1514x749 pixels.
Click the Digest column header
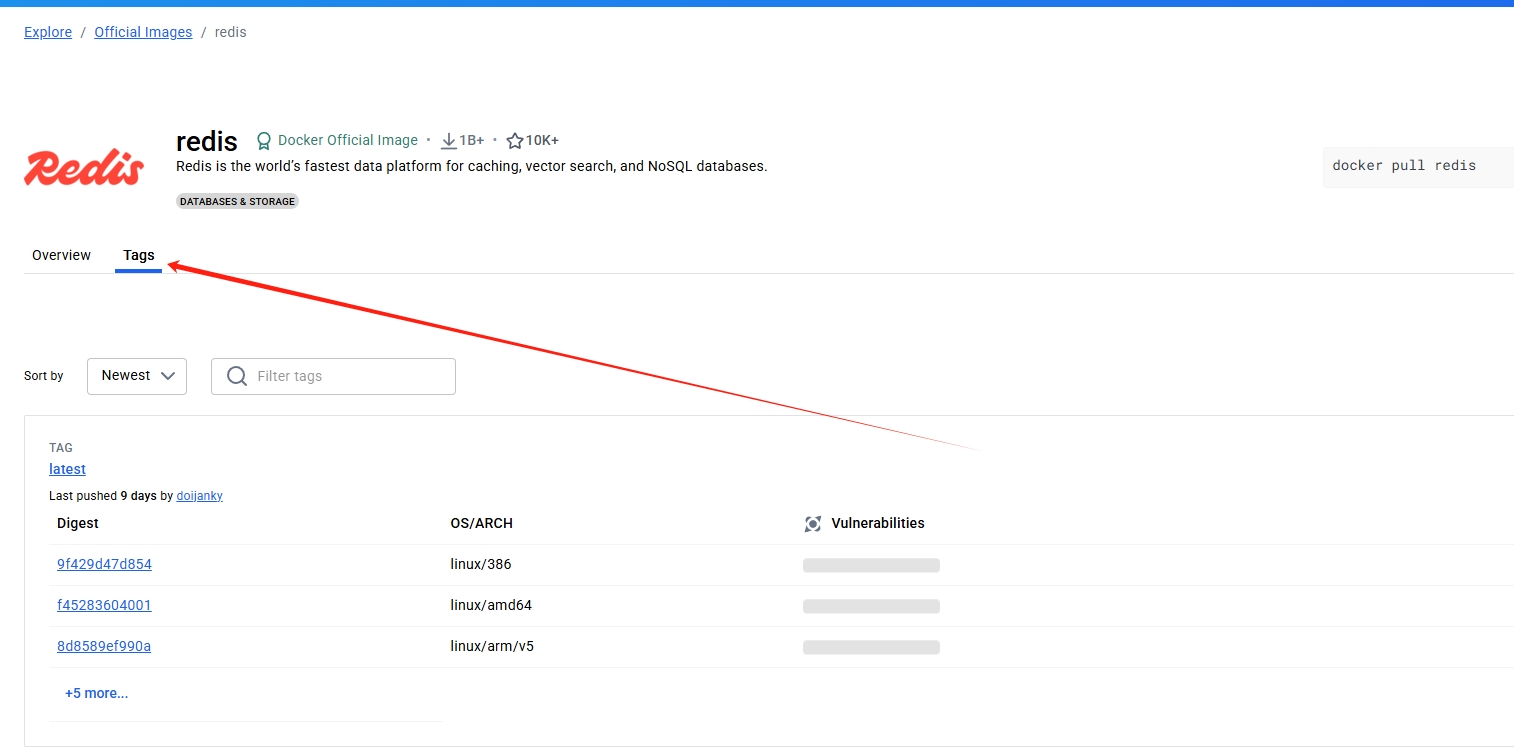78,523
